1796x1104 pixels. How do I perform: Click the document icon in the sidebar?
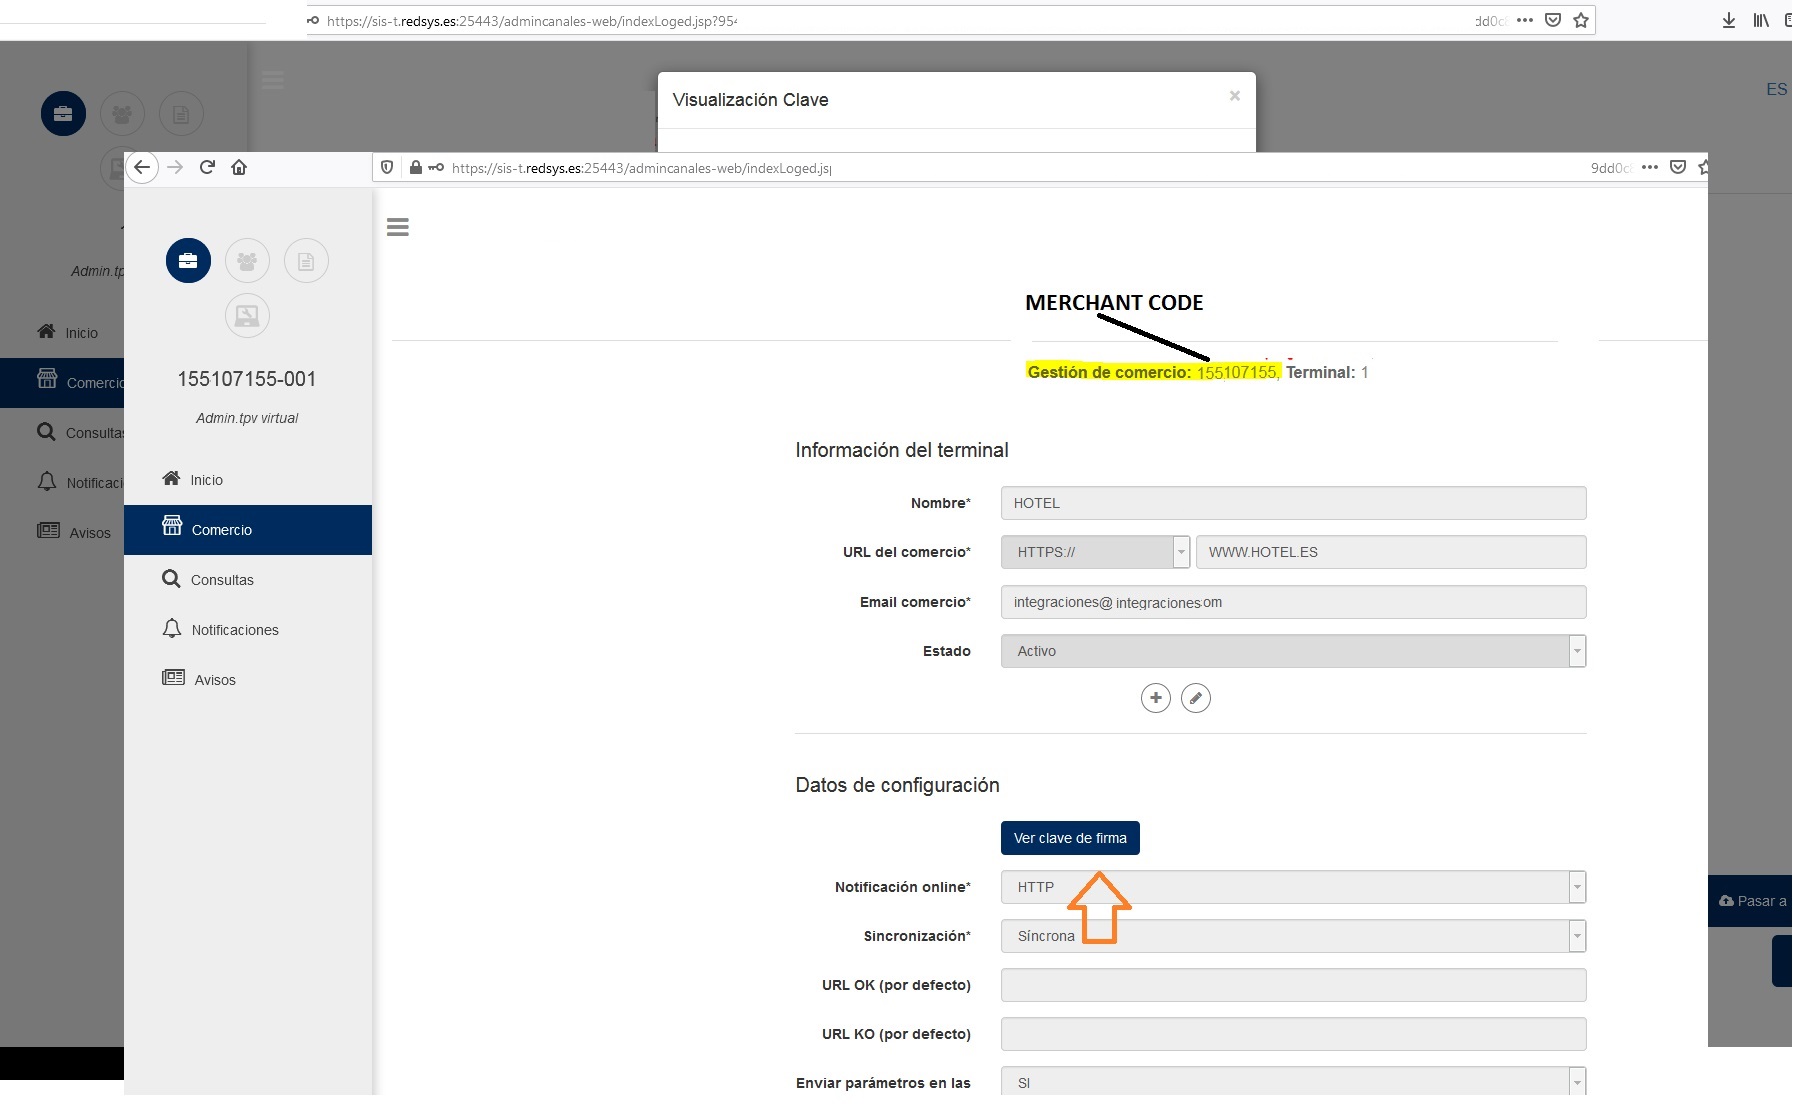point(306,261)
